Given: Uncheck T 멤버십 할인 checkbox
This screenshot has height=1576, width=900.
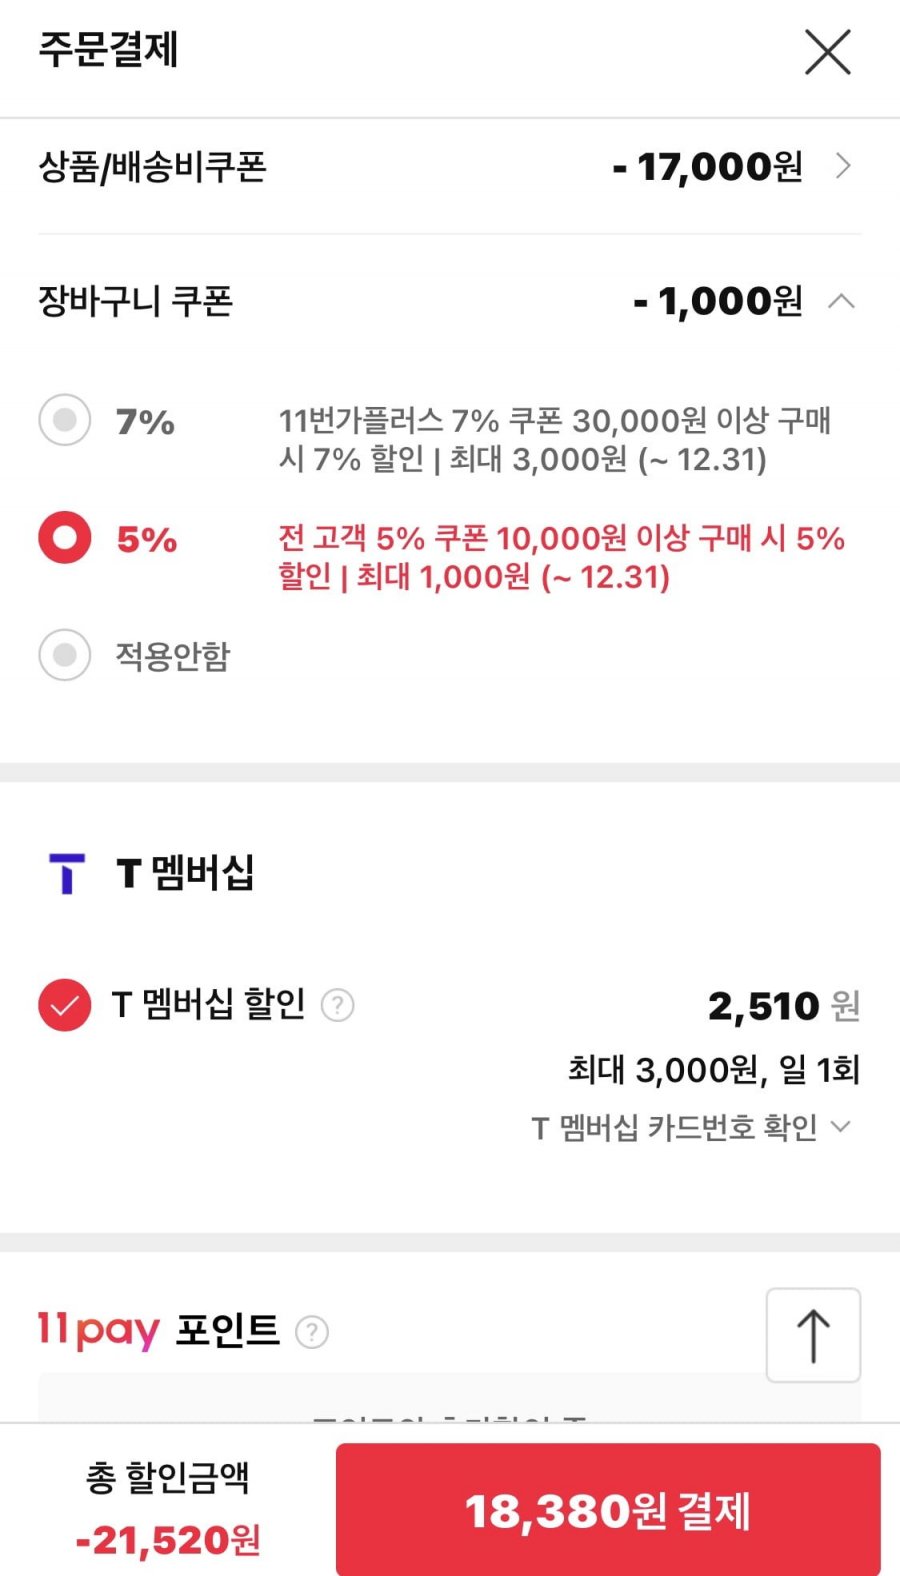Looking at the screenshot, I should [x=65, y=1004].
